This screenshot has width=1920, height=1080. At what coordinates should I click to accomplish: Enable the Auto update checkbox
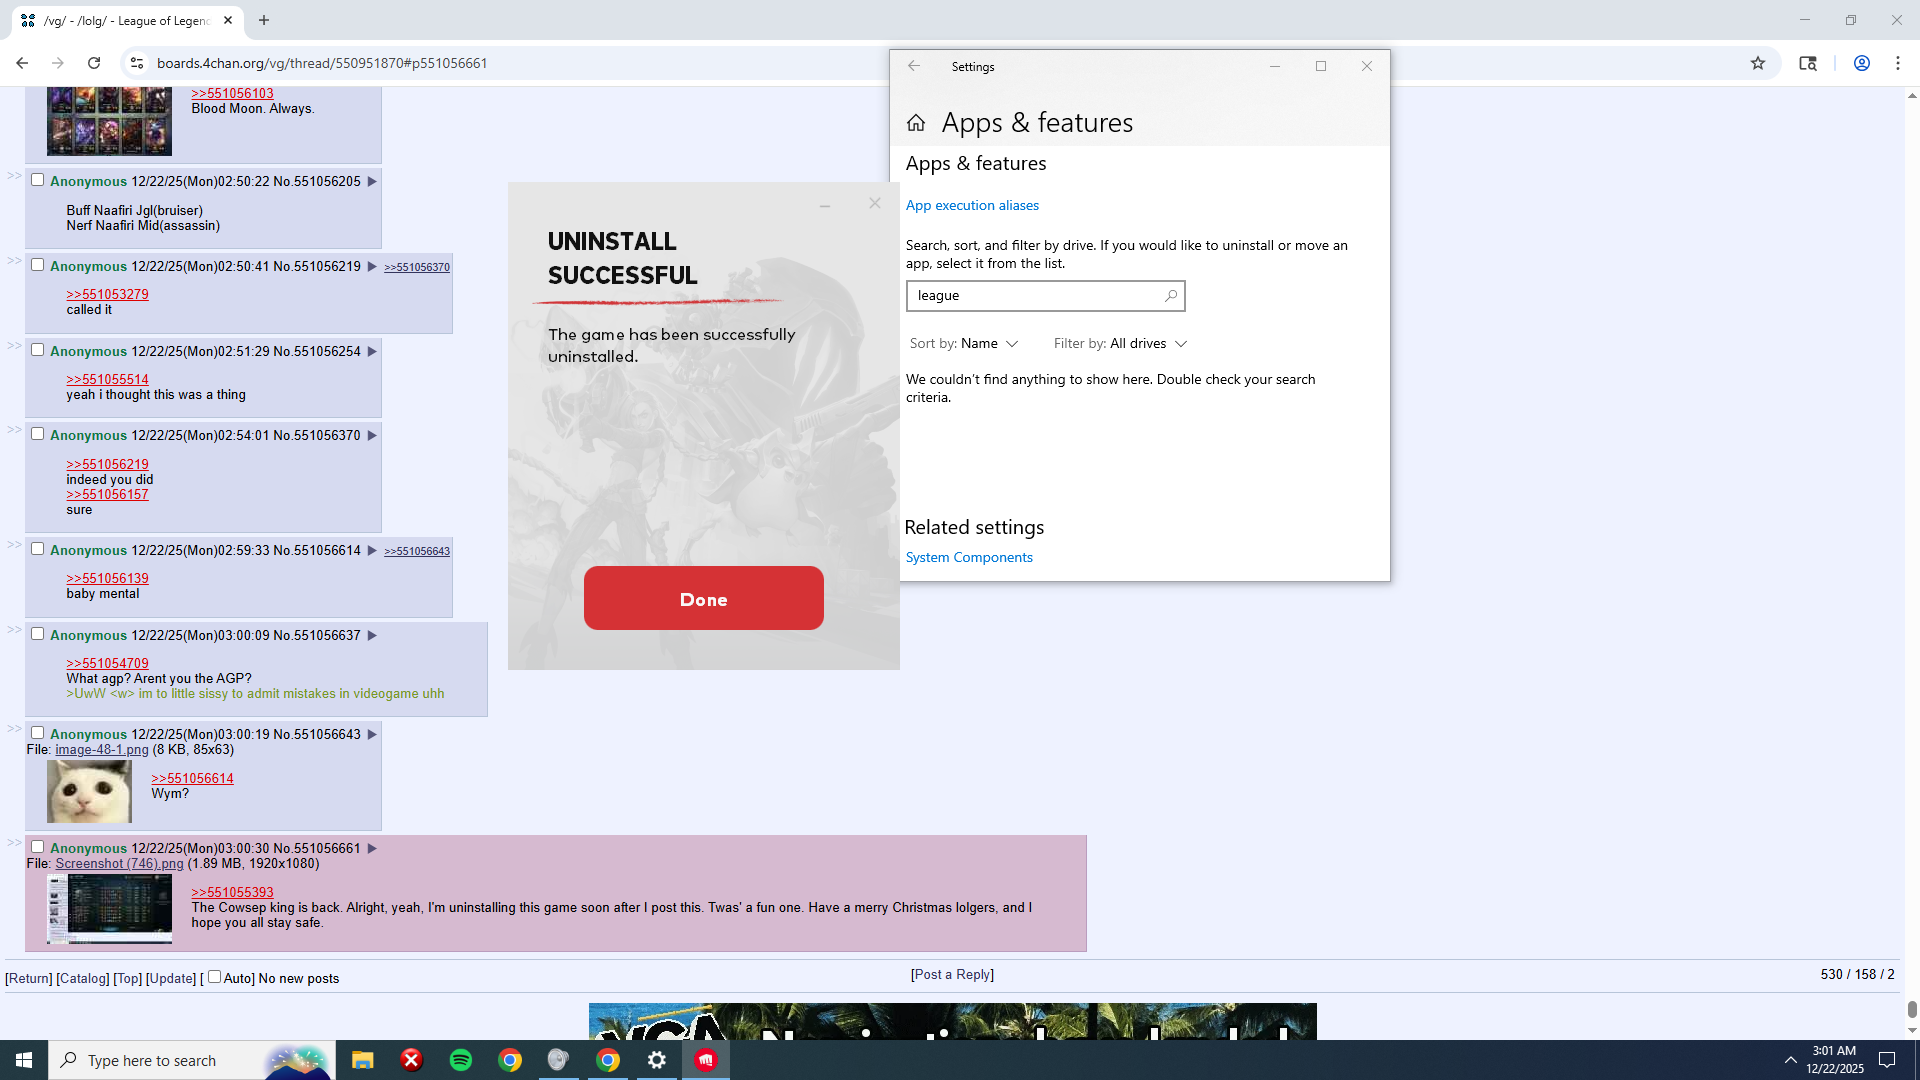pos(214,977)
